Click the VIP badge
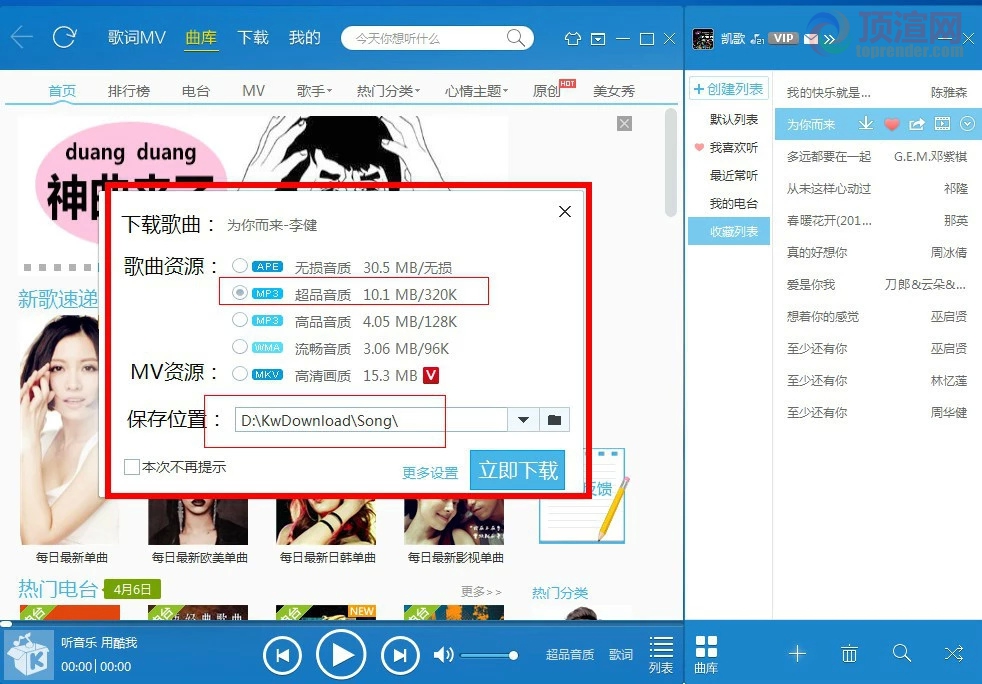The height and width of the screenshot is (684, 982). [x=783, y=38]
